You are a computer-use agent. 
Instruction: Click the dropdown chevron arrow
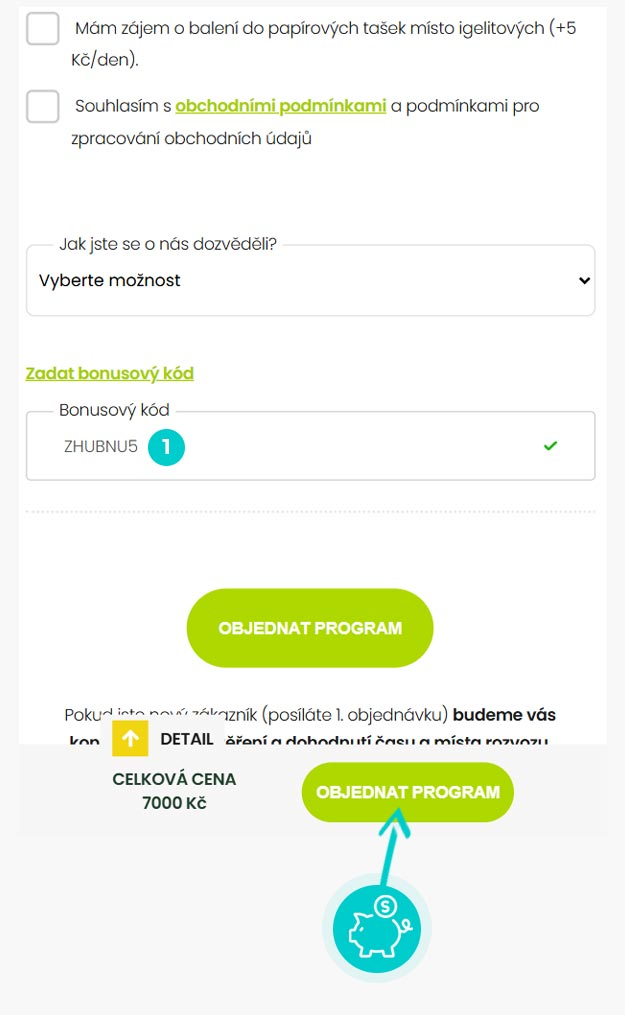585,281
